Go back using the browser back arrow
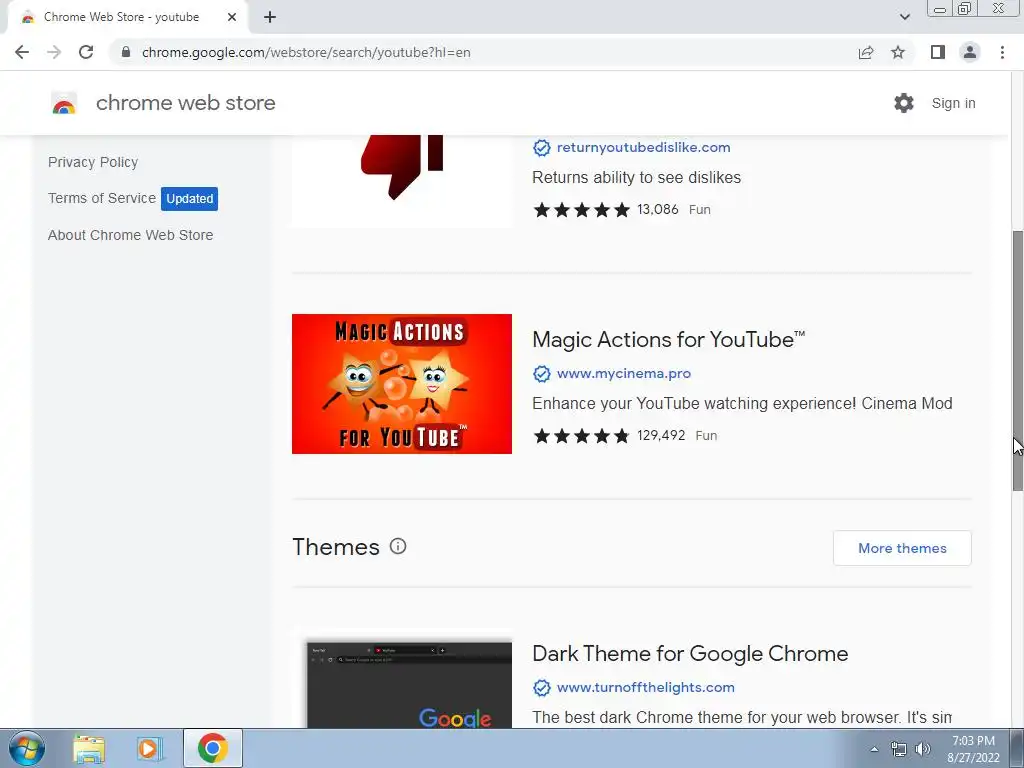 (22, 52)
